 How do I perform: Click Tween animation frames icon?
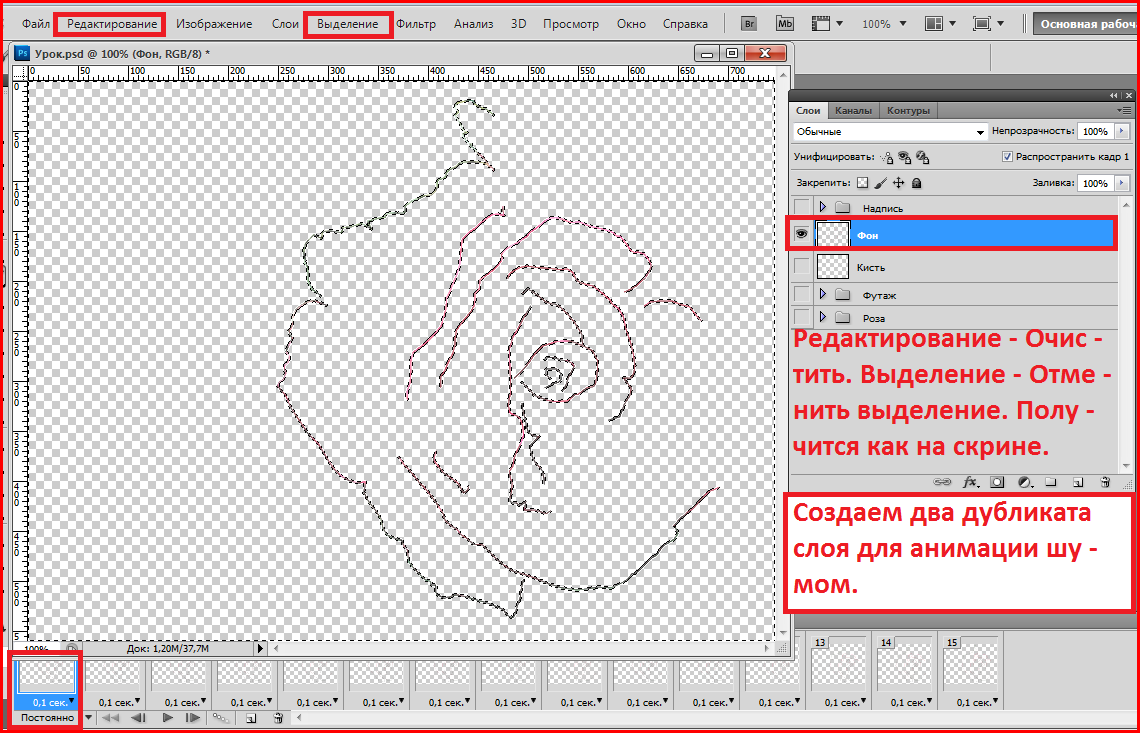pos(222,718)
